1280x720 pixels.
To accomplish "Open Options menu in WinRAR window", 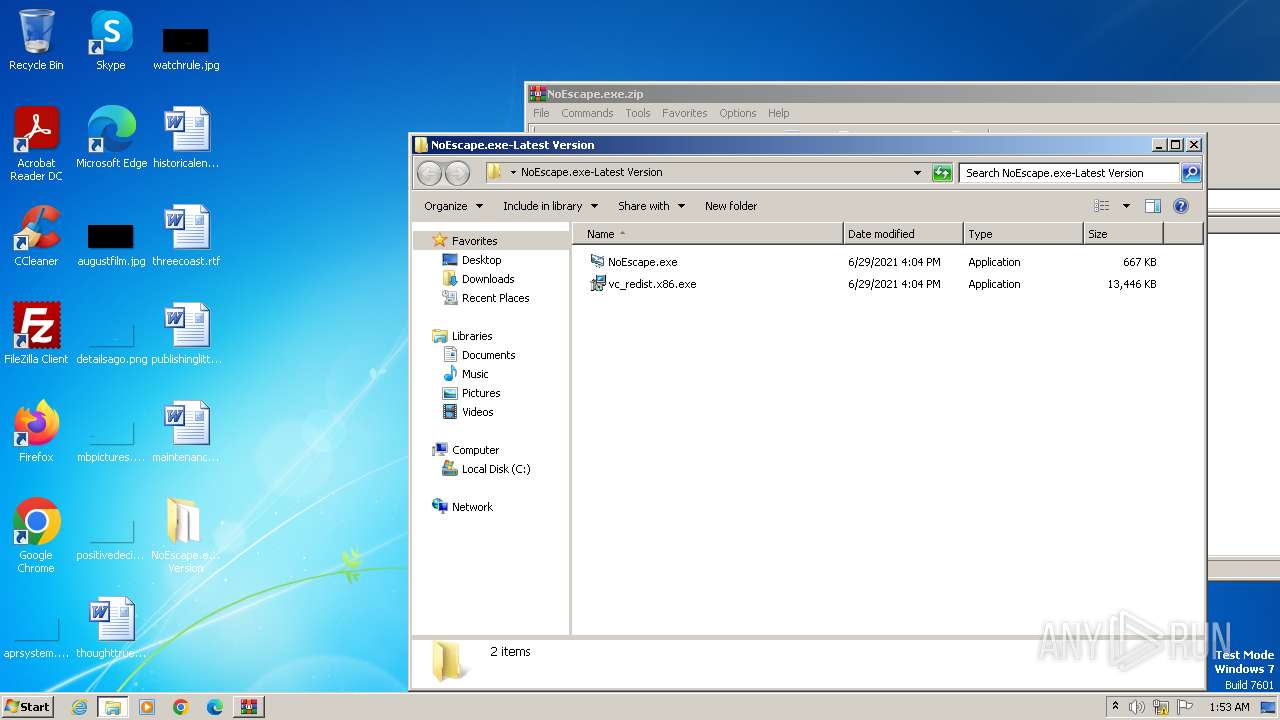I will (x=738, y=113).
